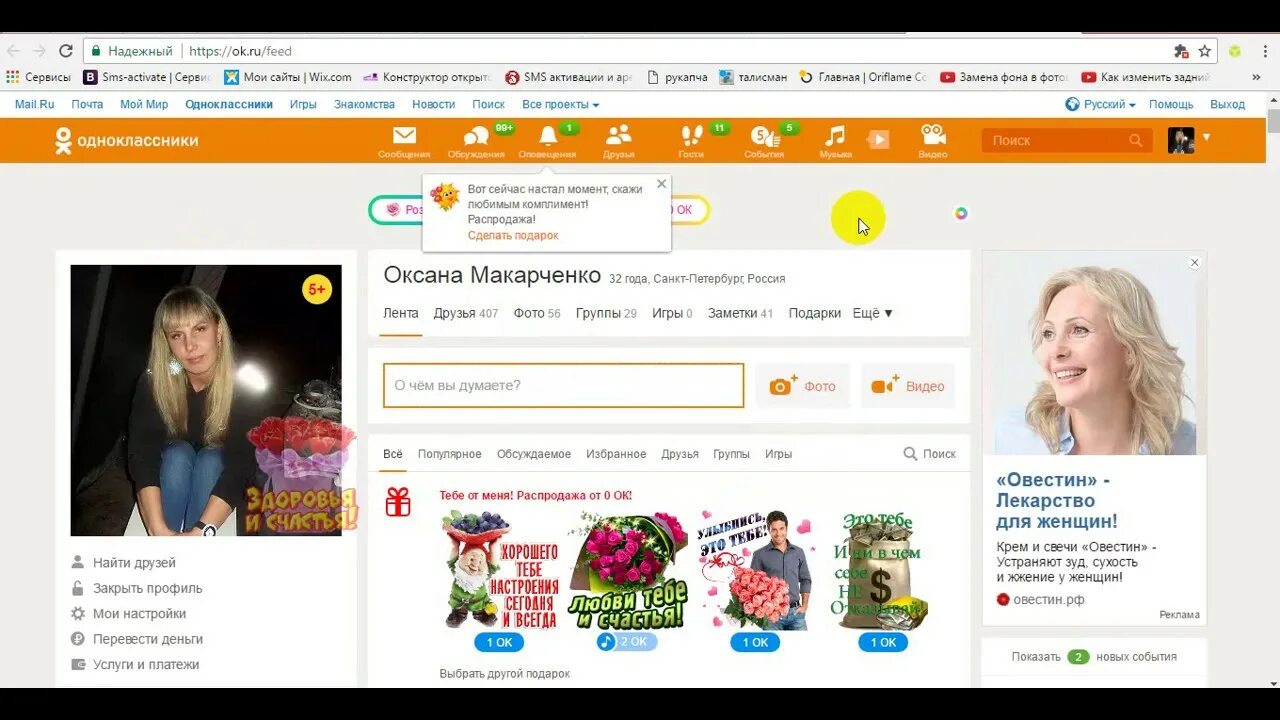
Task: Click the gear icon beside Мои настройки
Action: 78,613
